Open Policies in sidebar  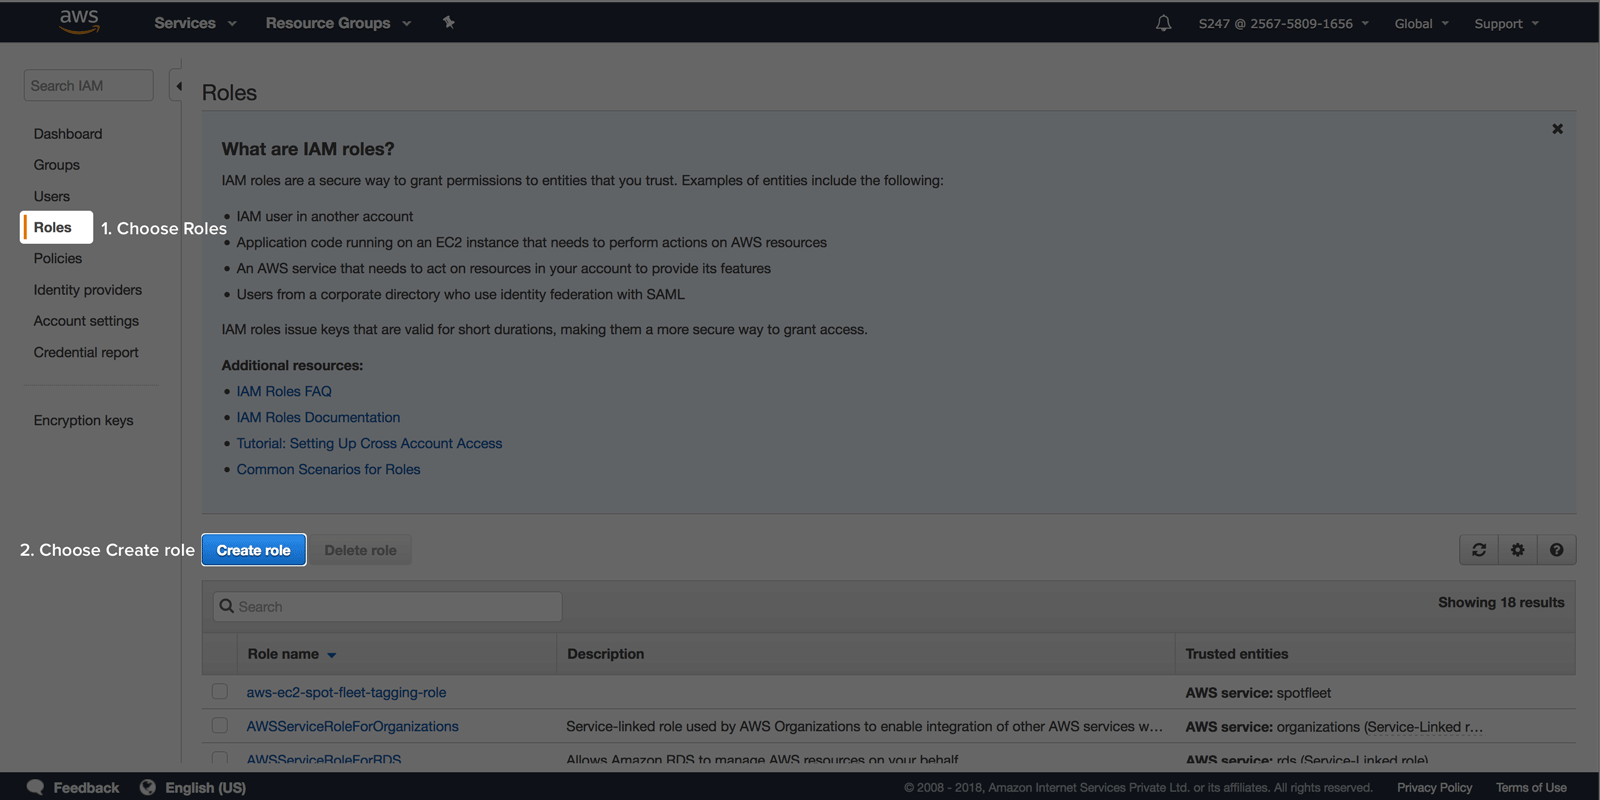click(x=58, y=258)
